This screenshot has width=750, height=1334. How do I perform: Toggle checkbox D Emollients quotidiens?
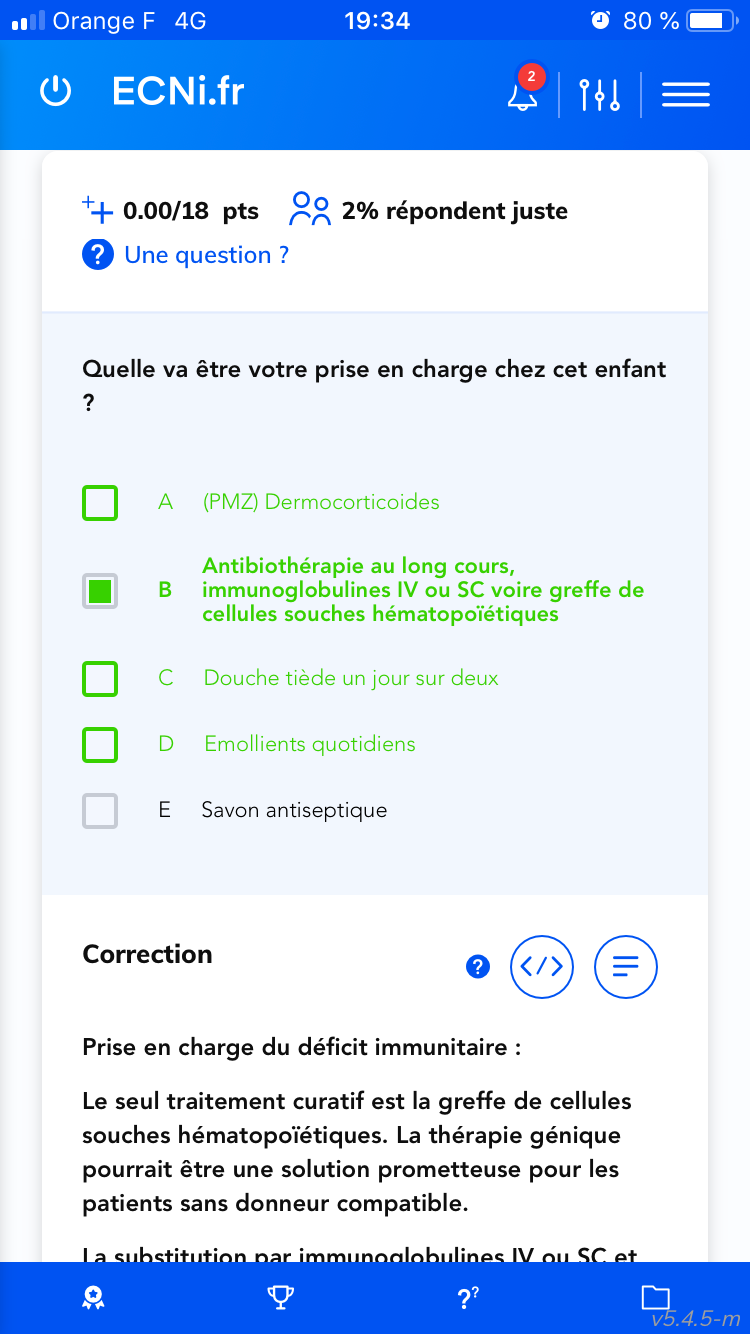(100, 744)
